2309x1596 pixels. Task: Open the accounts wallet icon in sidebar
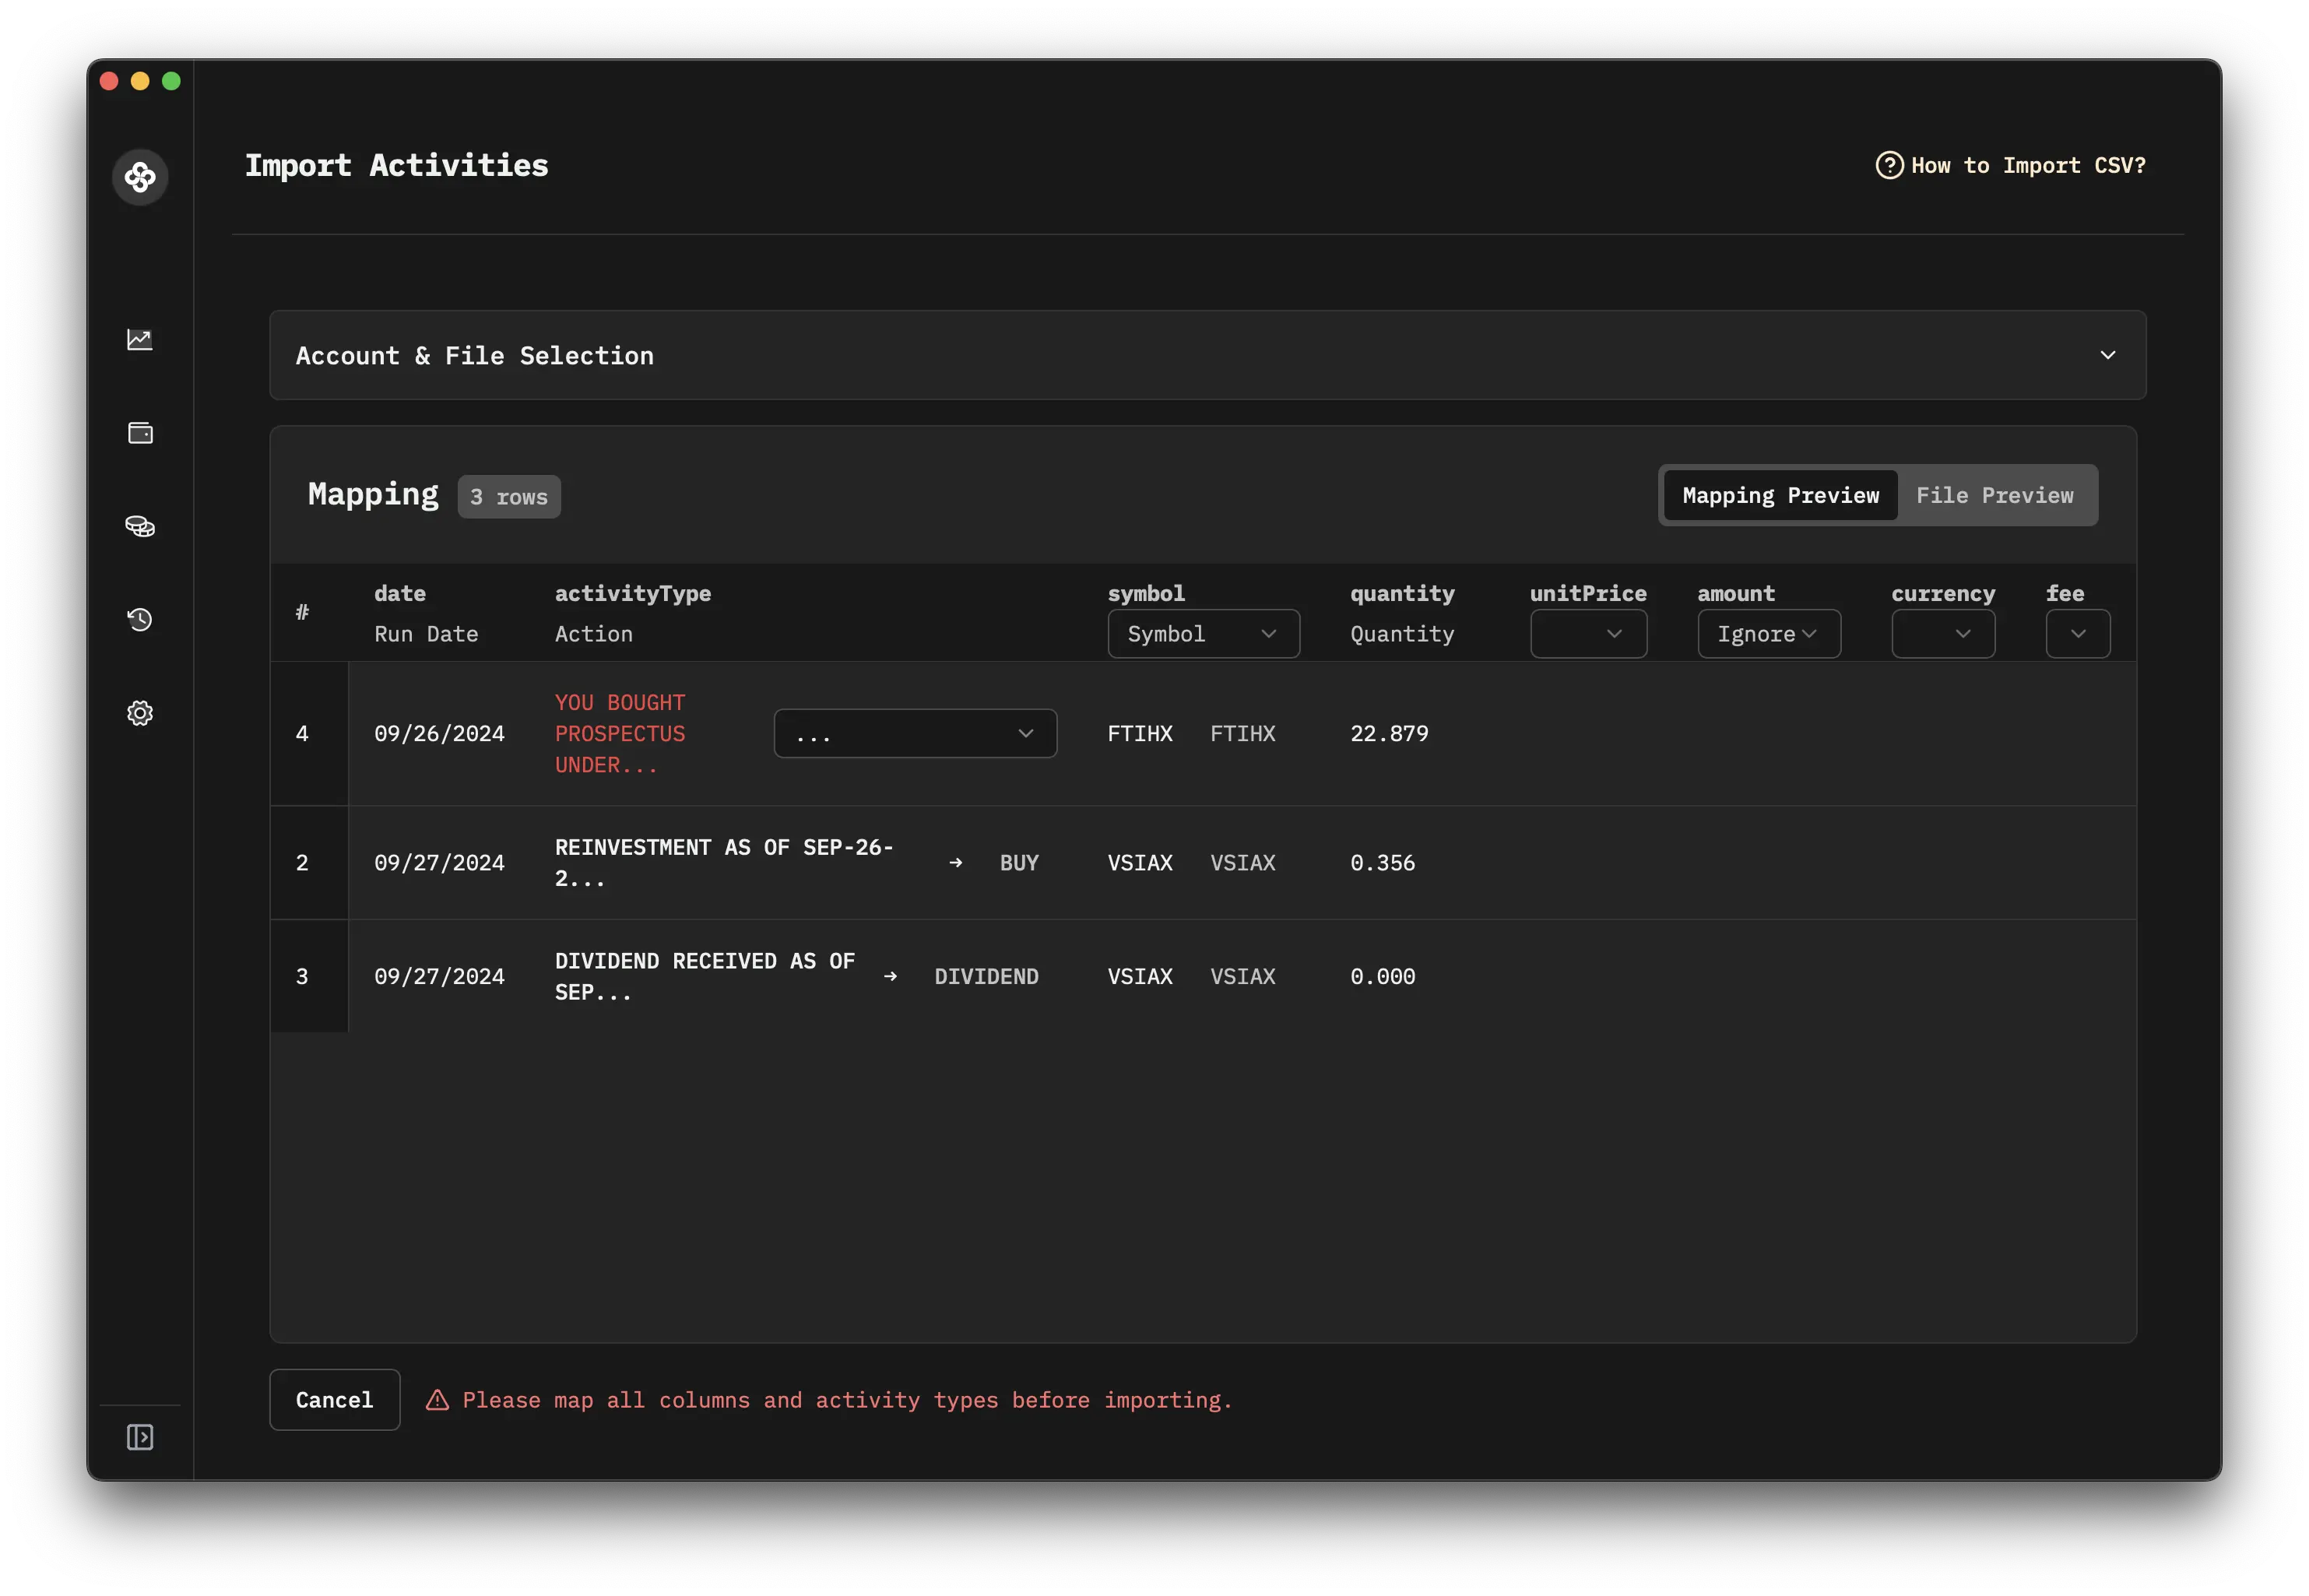[140, 433]
